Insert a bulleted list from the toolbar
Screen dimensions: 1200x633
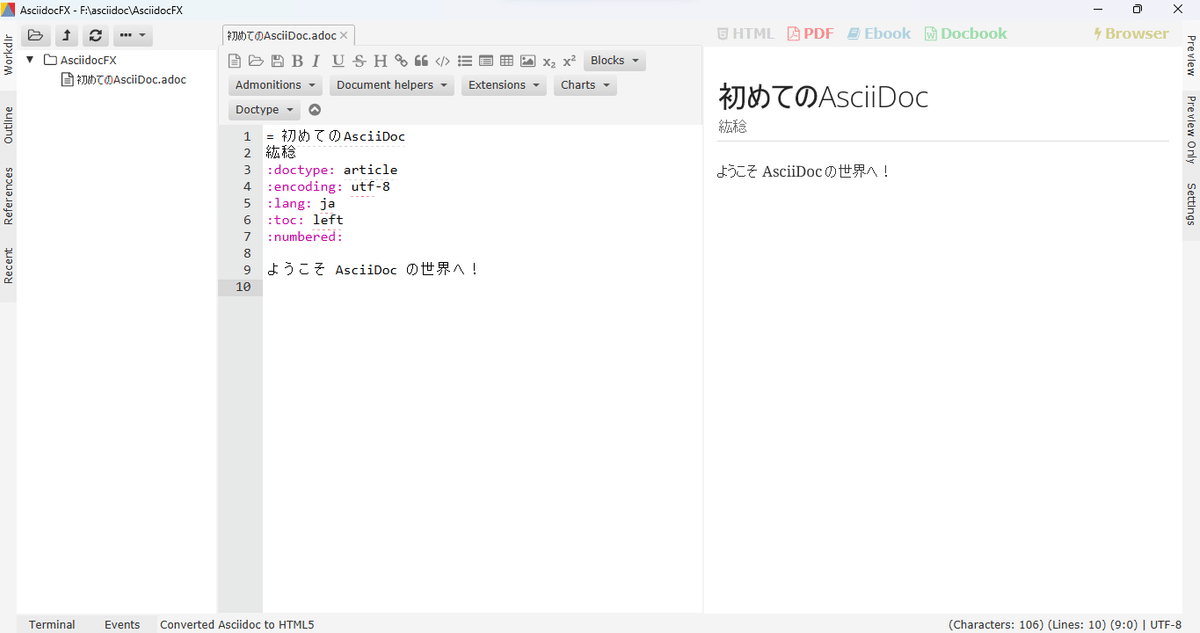click(464, 60)
